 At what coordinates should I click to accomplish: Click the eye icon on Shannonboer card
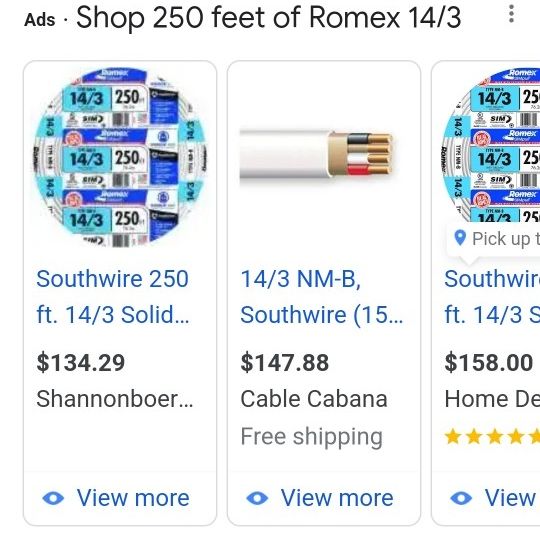coord(53,498)
